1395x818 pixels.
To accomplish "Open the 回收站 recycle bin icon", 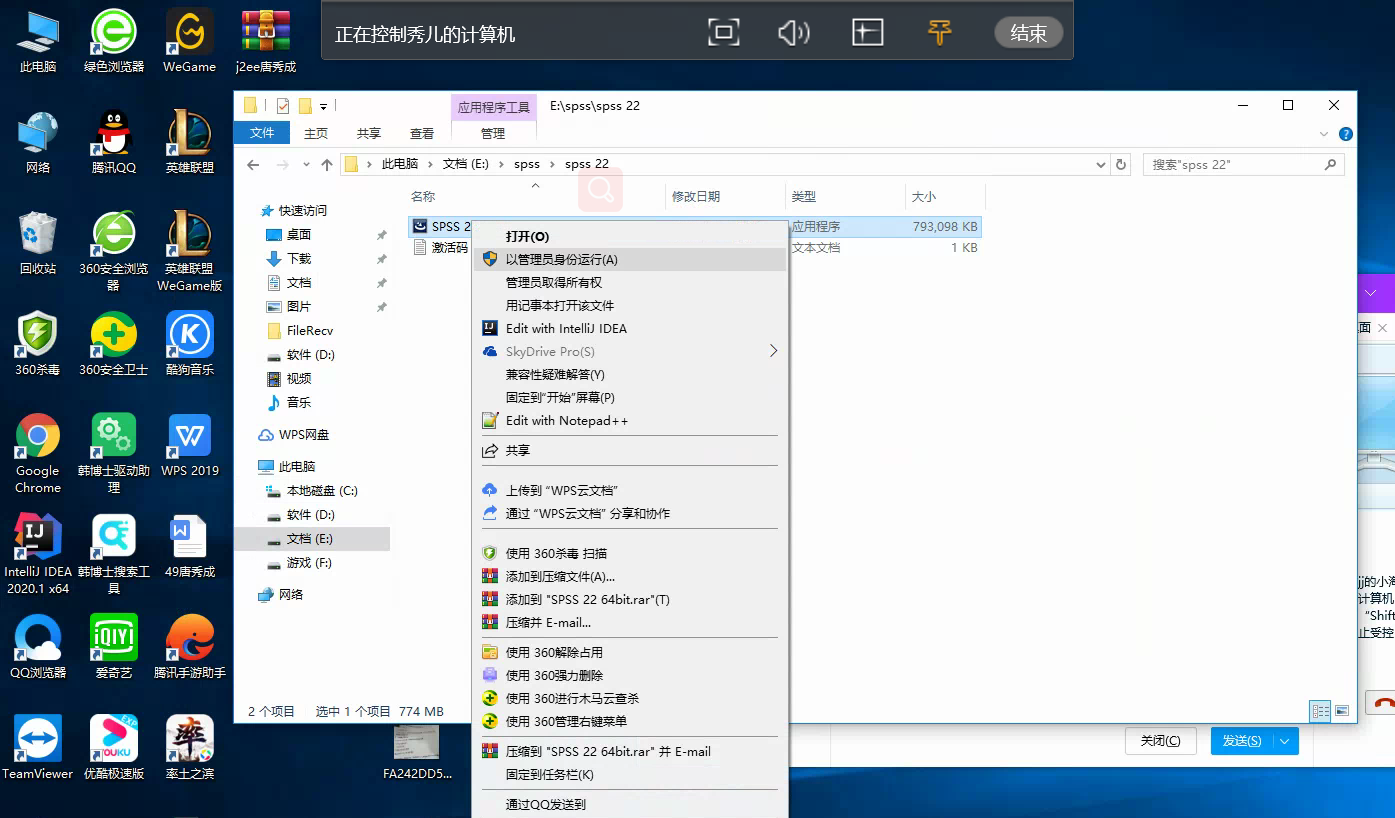I will [x=38, y=243].
